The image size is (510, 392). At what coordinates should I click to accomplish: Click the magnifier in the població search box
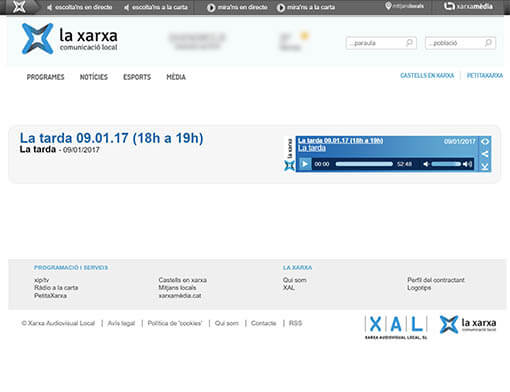click(488, 43)
